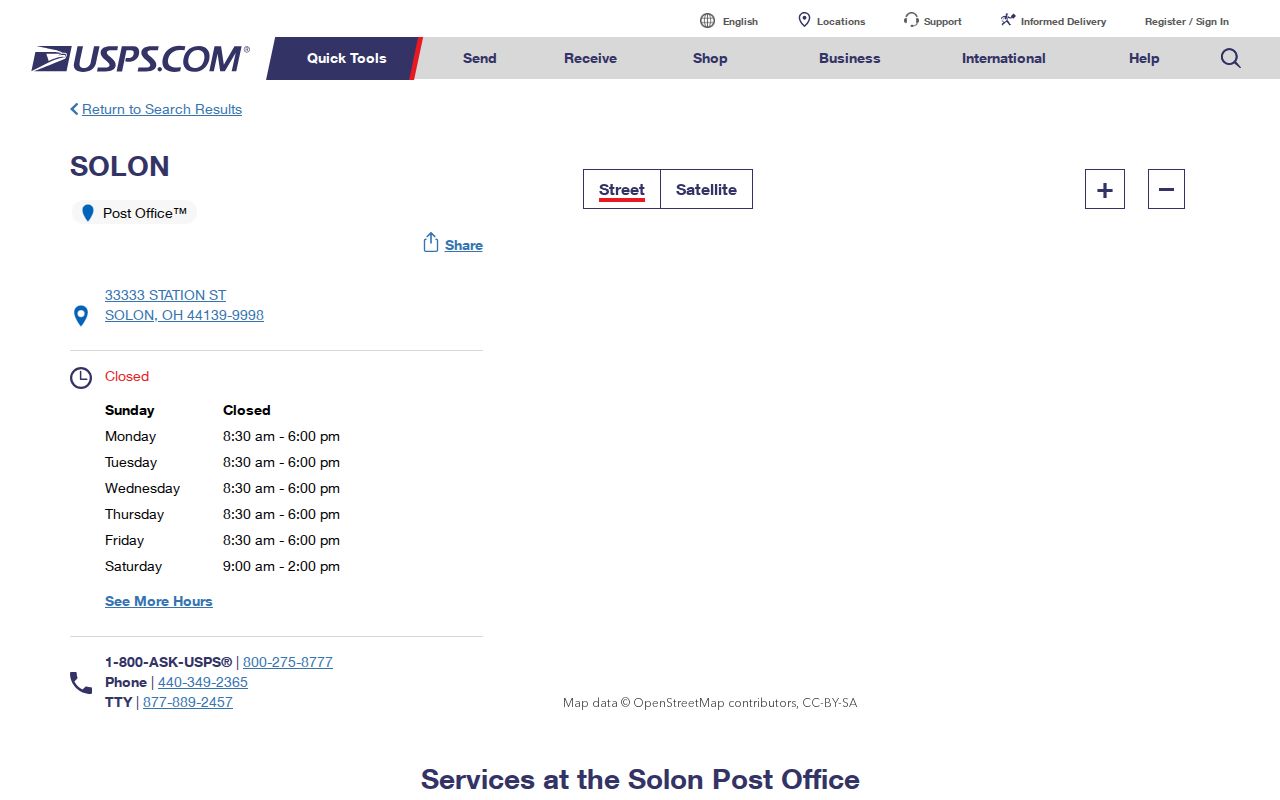Click Register / Sign In
The height and width of the screenshot is (800, 1280).
click(x=1187, y=21)
